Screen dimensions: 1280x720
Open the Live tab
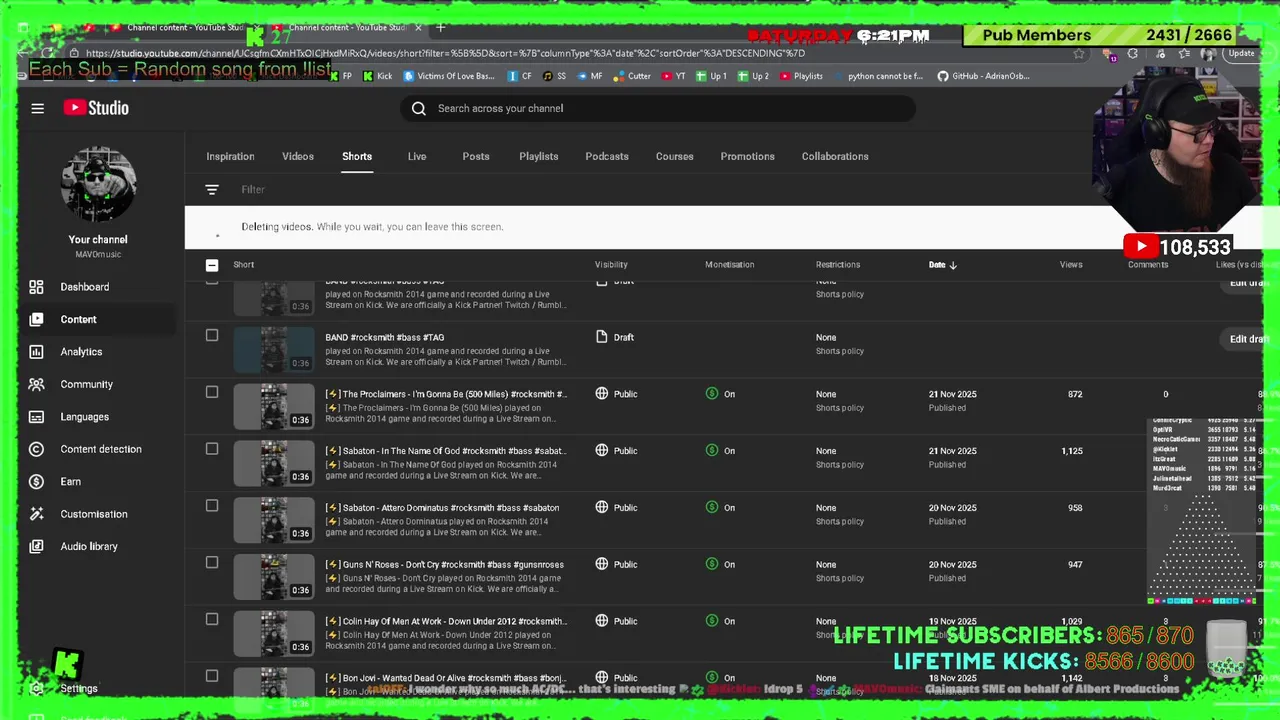pyautogui.click(x=417, y=156)
